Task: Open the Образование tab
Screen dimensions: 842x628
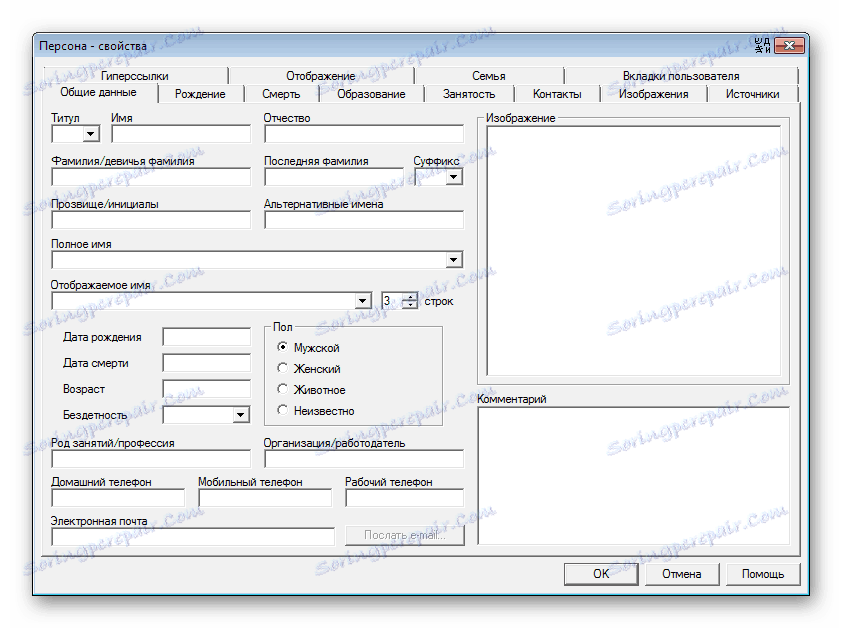Action: tap(371, 94)
